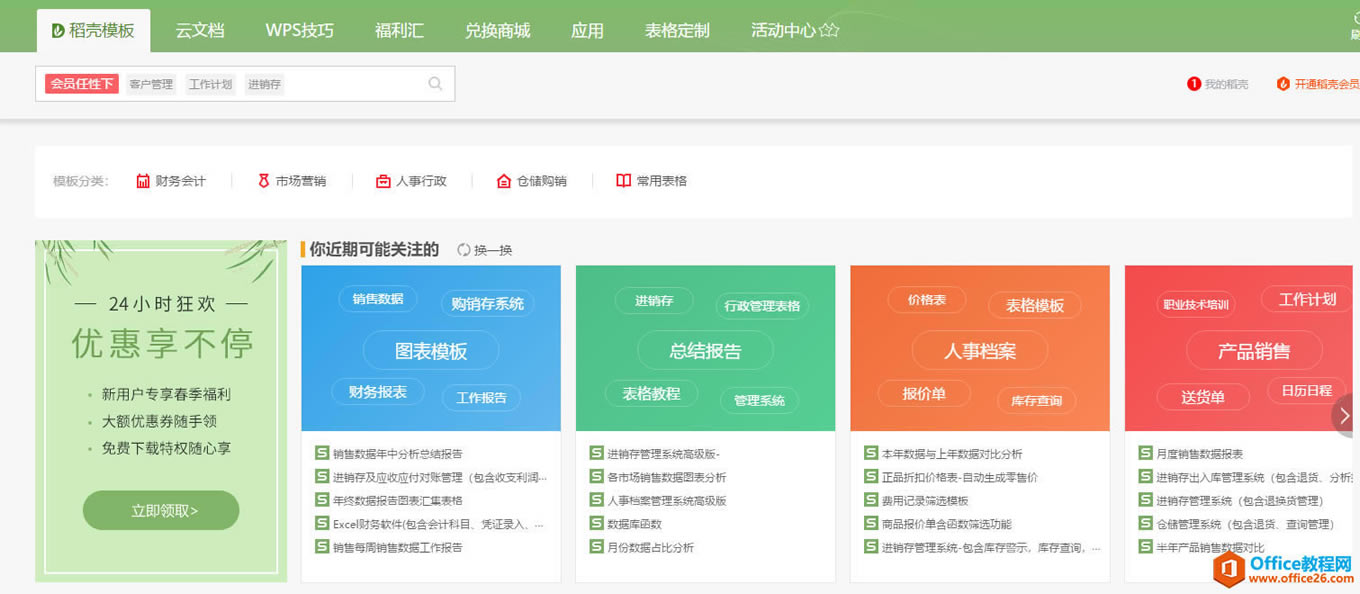
Task: Click spreadsheet icon beside 销售数据年中分析总结报告
Action: pyautogui.click(x=322, y=453)
